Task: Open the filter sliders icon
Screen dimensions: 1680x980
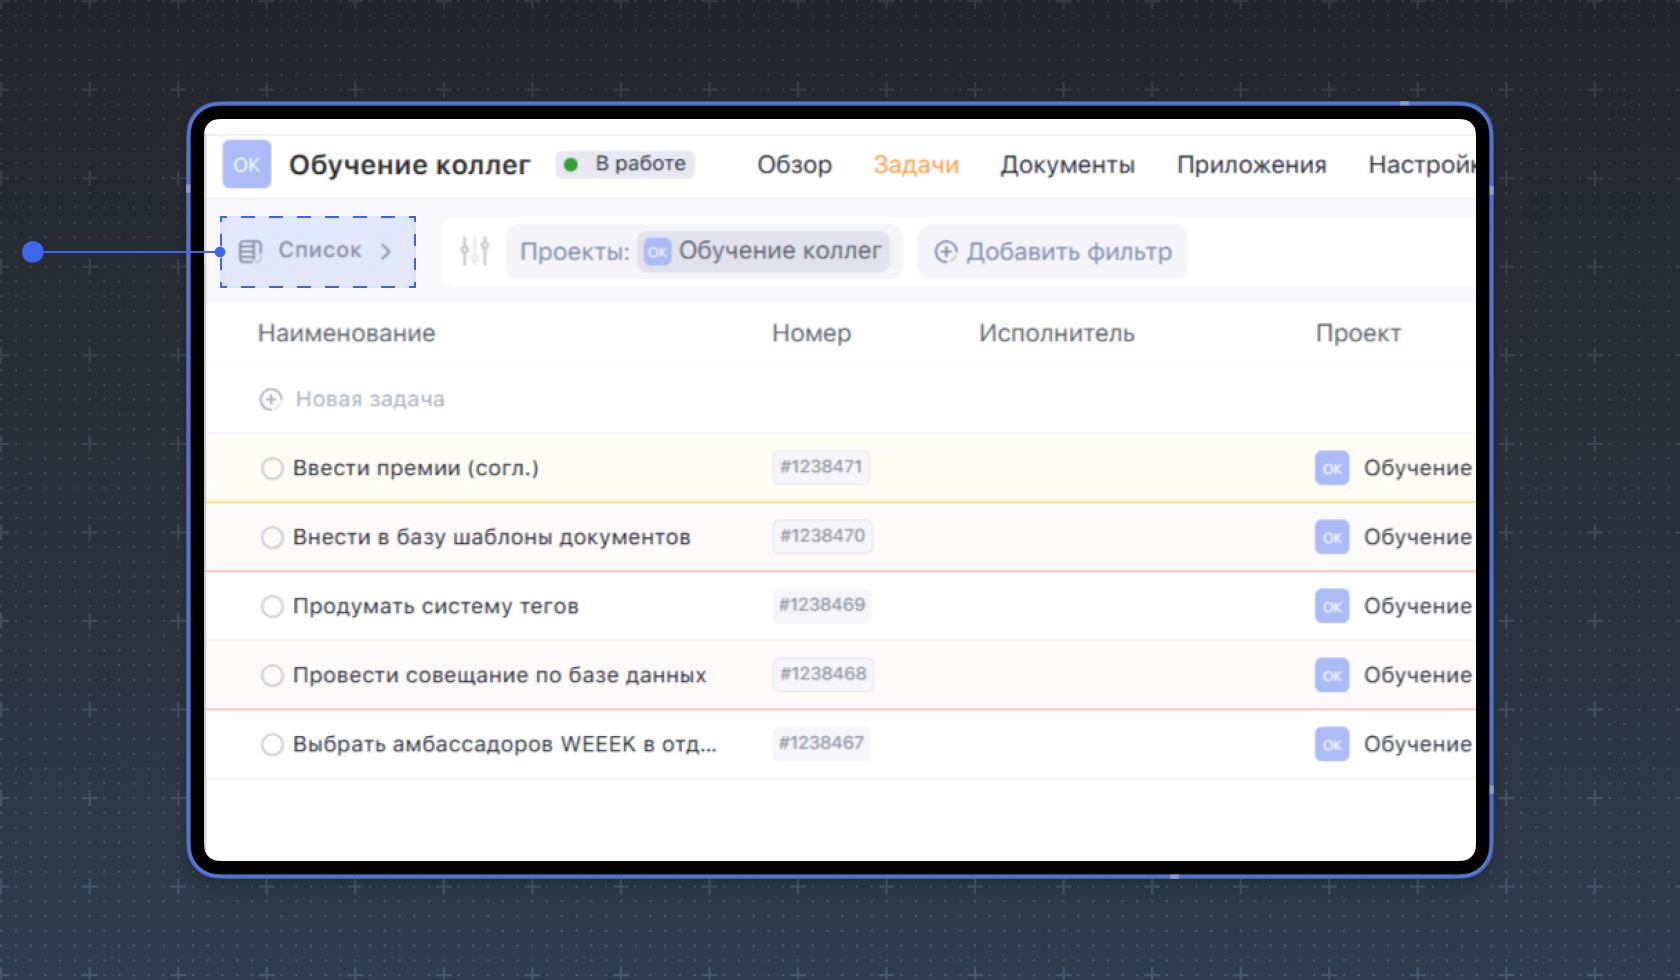Action: [x=473, y=251]
